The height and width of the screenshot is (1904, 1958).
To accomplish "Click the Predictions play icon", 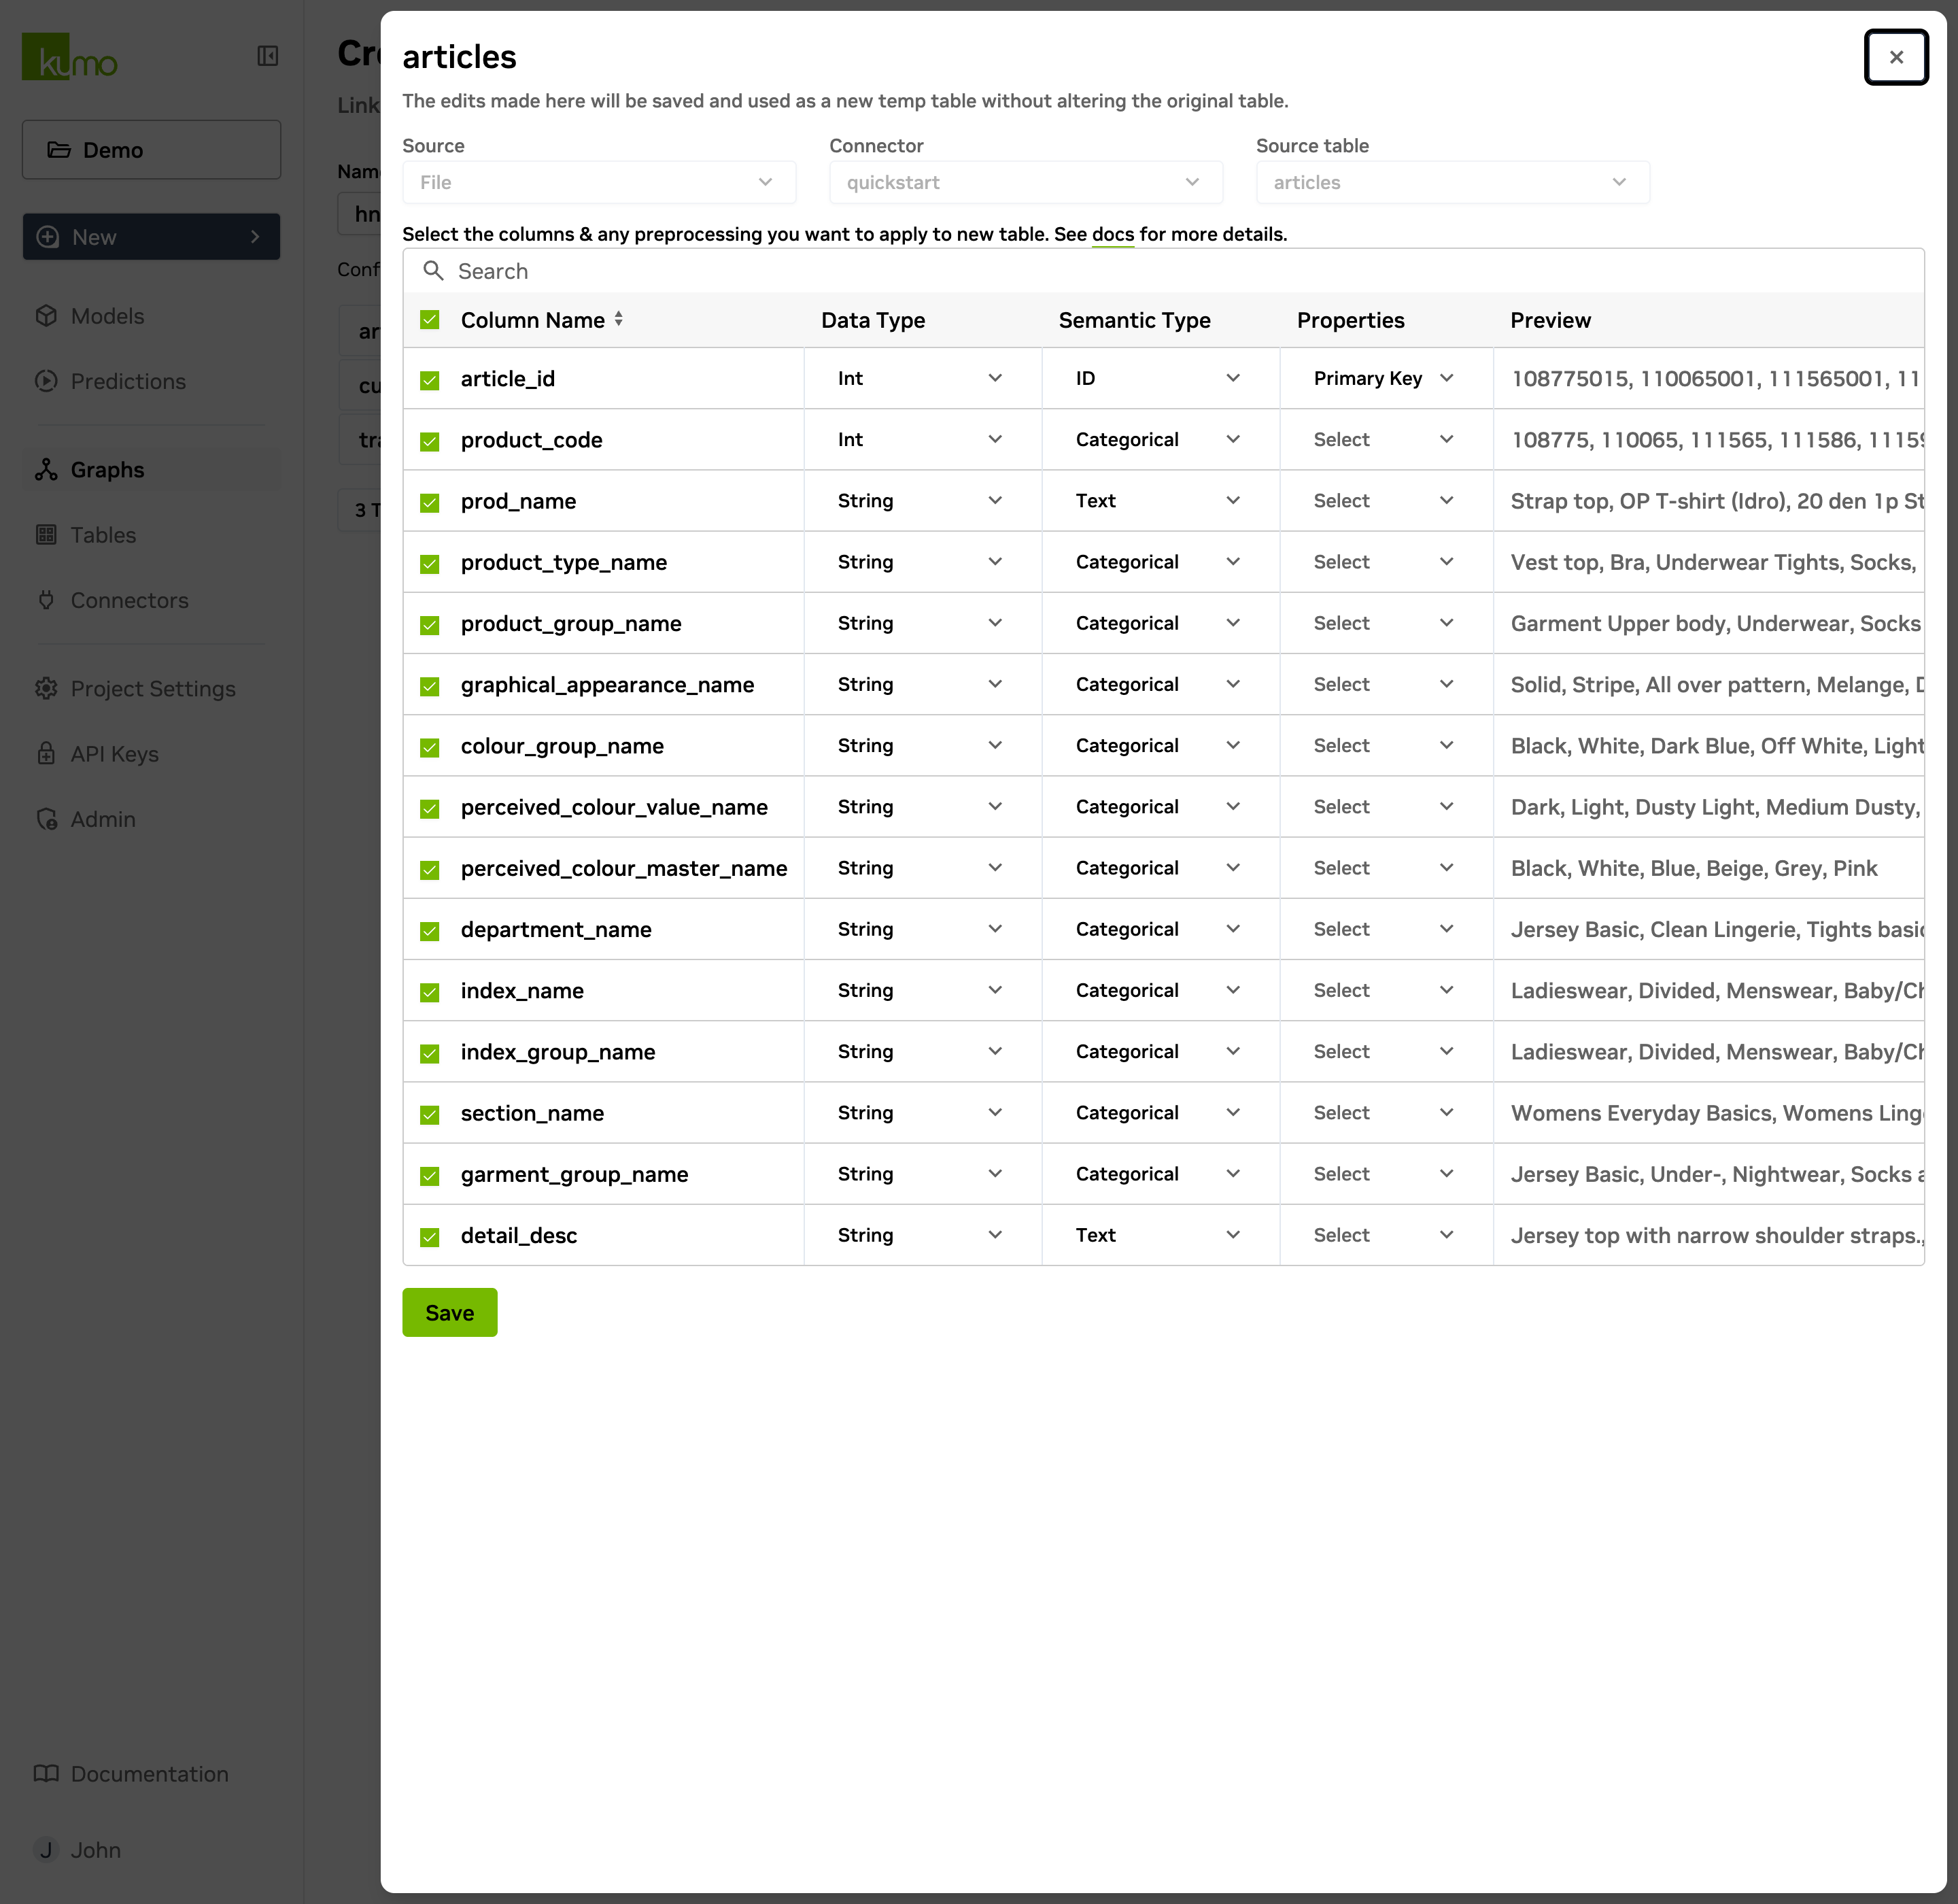I will pos(46,381).
